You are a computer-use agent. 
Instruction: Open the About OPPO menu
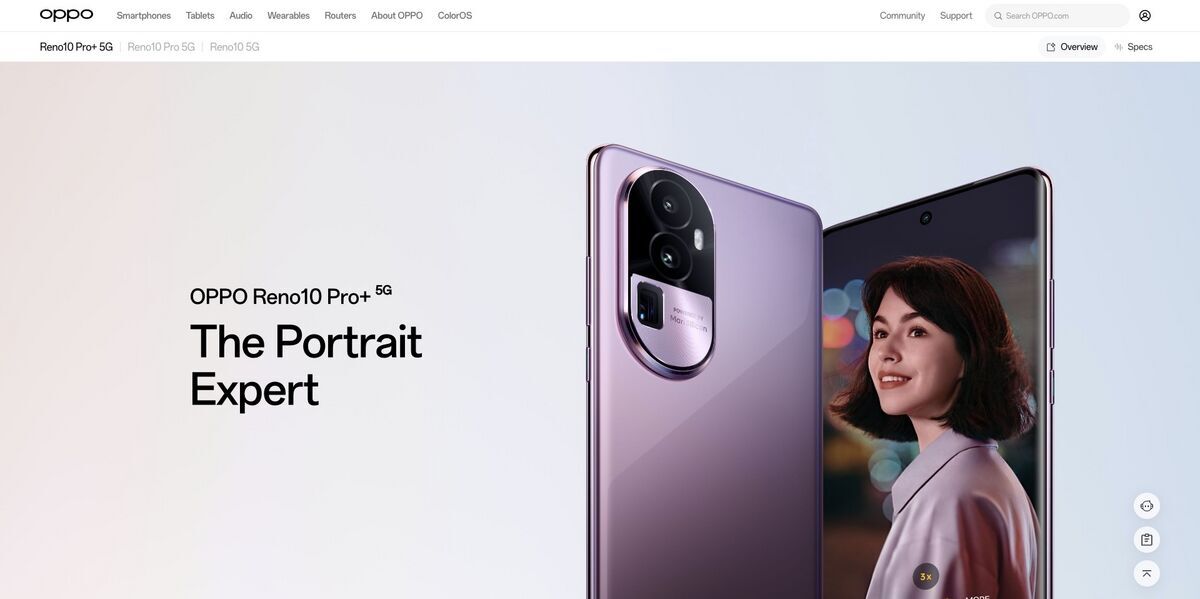point(397,15)
